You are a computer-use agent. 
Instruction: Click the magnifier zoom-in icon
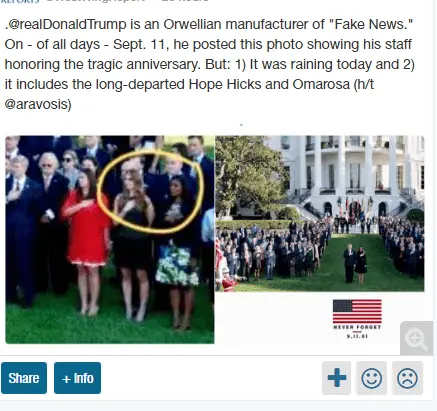pos(416,338)
